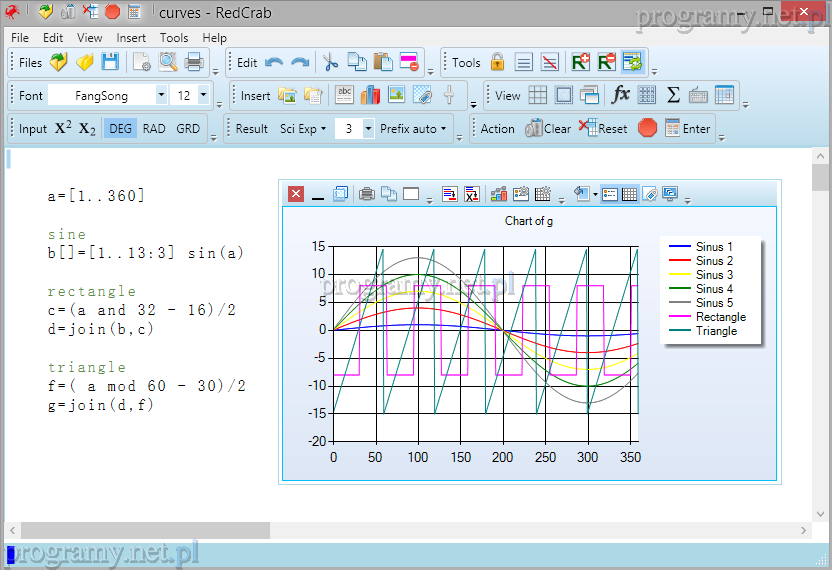This screenshot has height=570, width=832.
Task: Click the Save floppy disk icon
Action: tap(110, 62)
